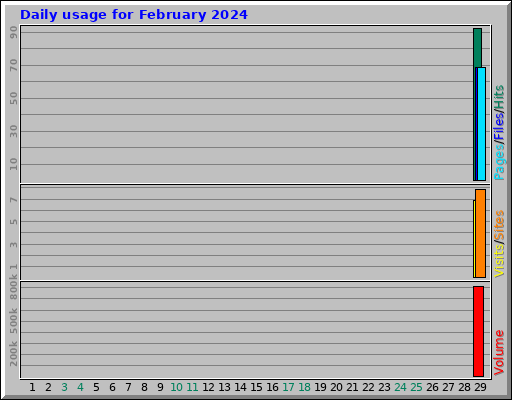This screenshot has height=400, width=512.
Task: Click green day label 18 on x-axis
Action: [x=304, y=387]
